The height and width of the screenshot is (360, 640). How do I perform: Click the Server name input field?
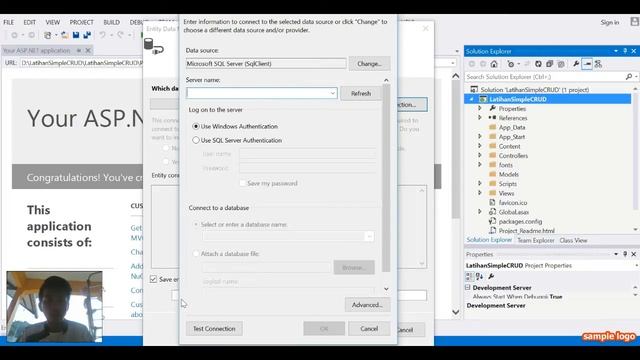pyautogui.click(x=262, y=93)
